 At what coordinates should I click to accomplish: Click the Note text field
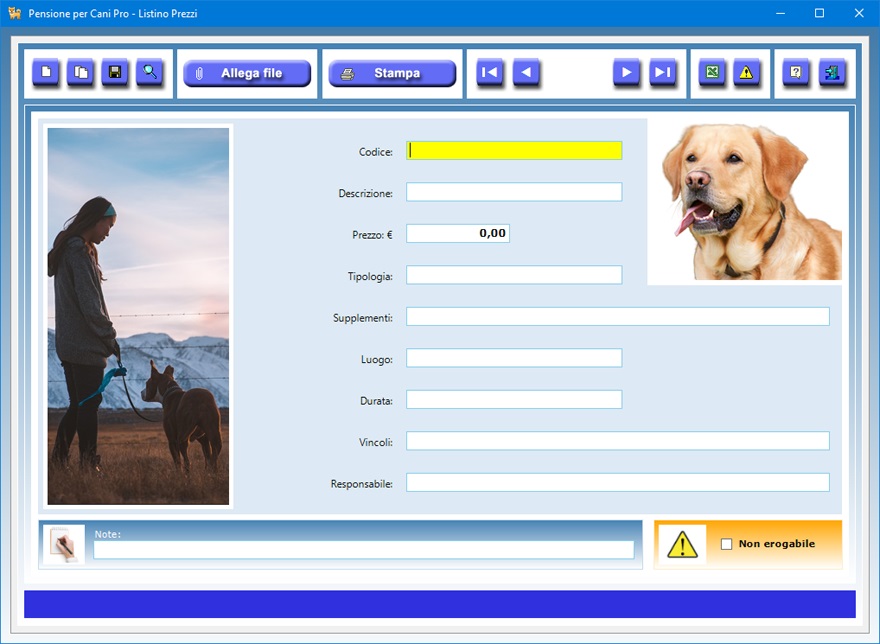pyautogui.click(x=364, y=550)
